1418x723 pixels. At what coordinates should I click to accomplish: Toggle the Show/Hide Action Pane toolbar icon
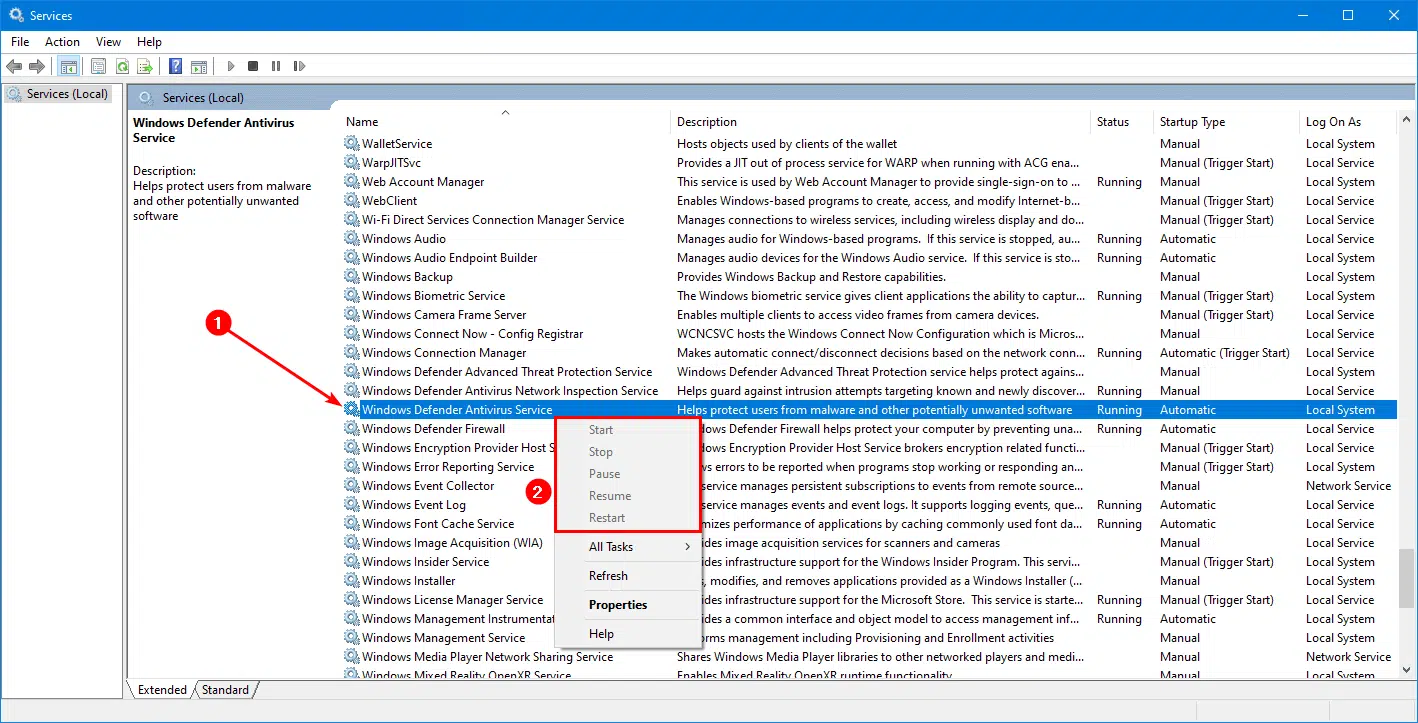[x=199, y=66]
